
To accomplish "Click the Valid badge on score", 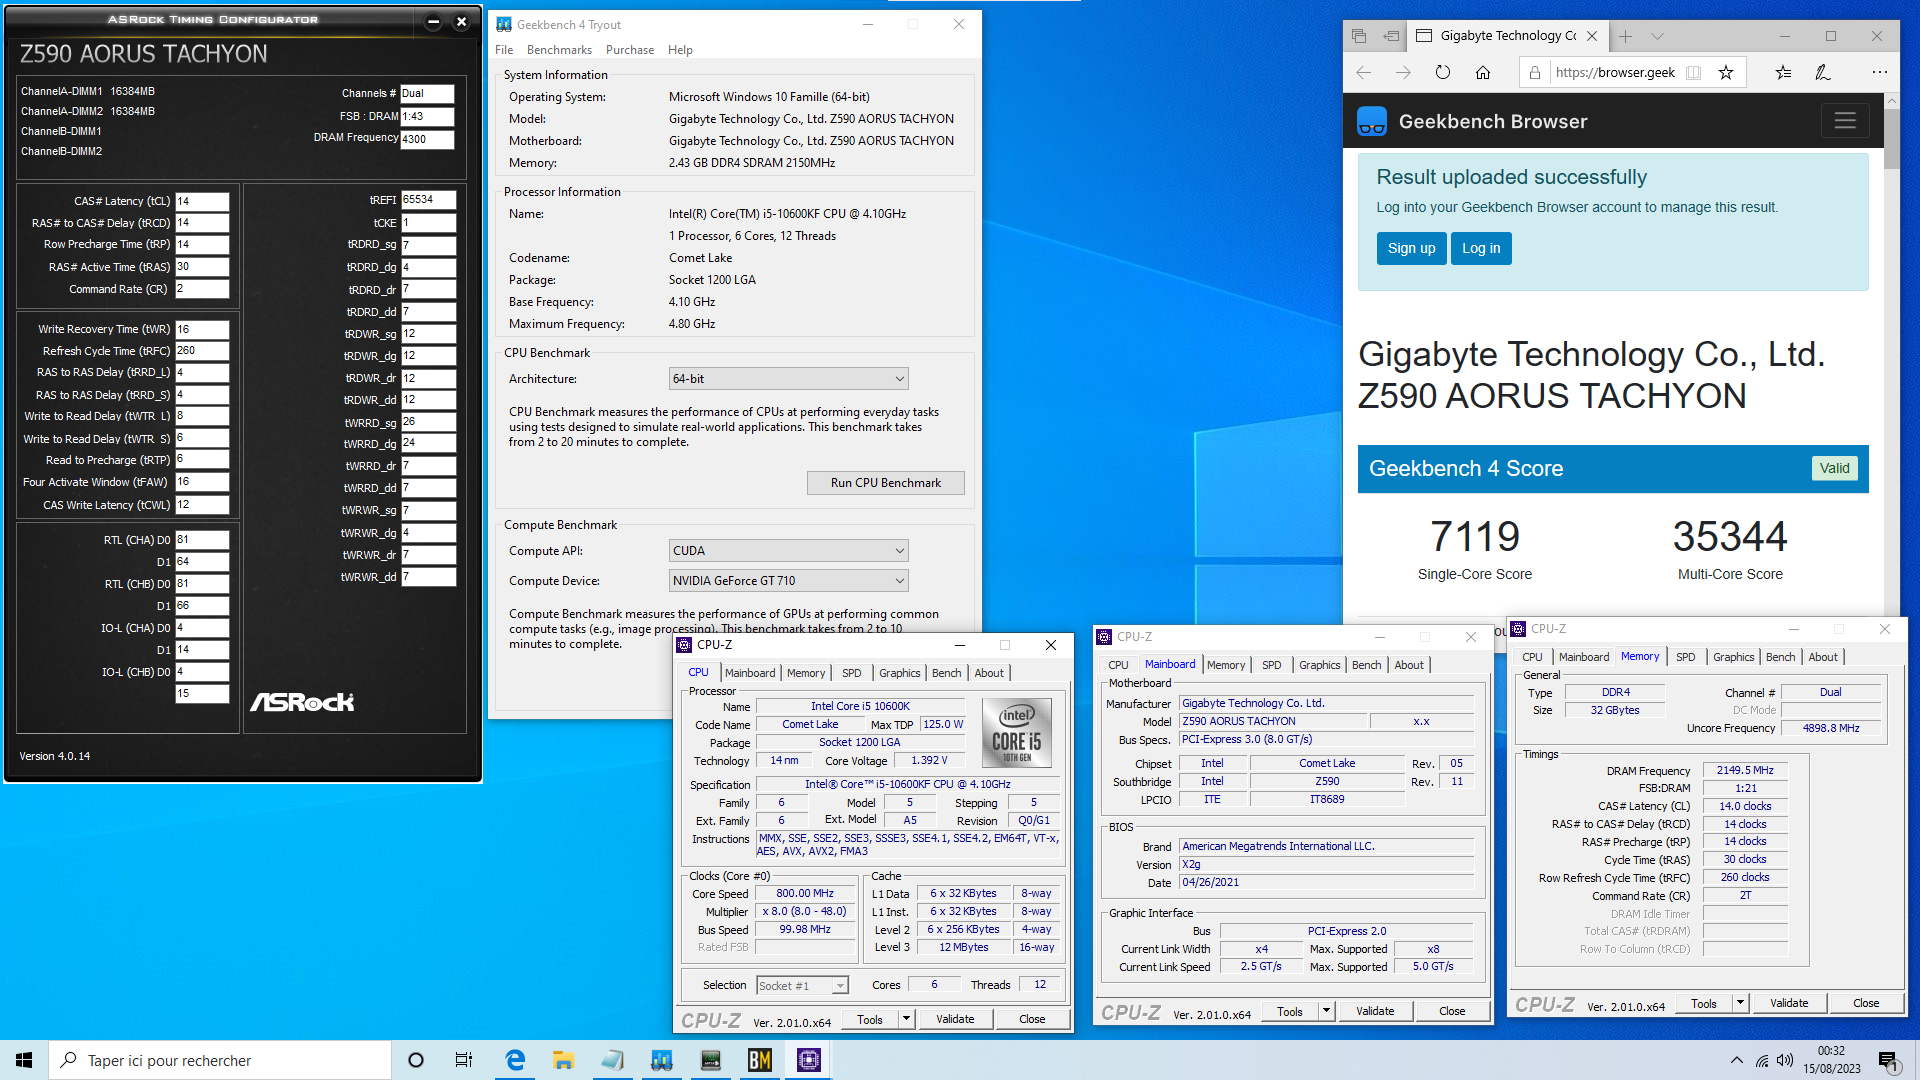I will pyautogui.click(x=1834, y=468).
